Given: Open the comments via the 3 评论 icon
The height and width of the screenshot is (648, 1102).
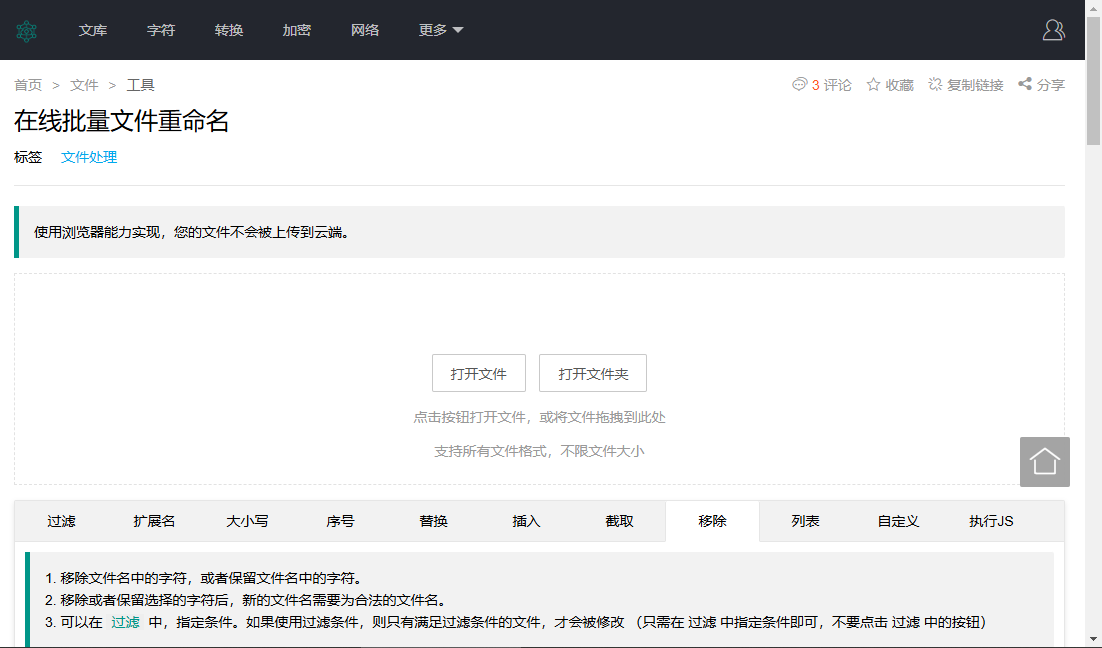Looking at the screenshot, I should (x=821, y=85).
